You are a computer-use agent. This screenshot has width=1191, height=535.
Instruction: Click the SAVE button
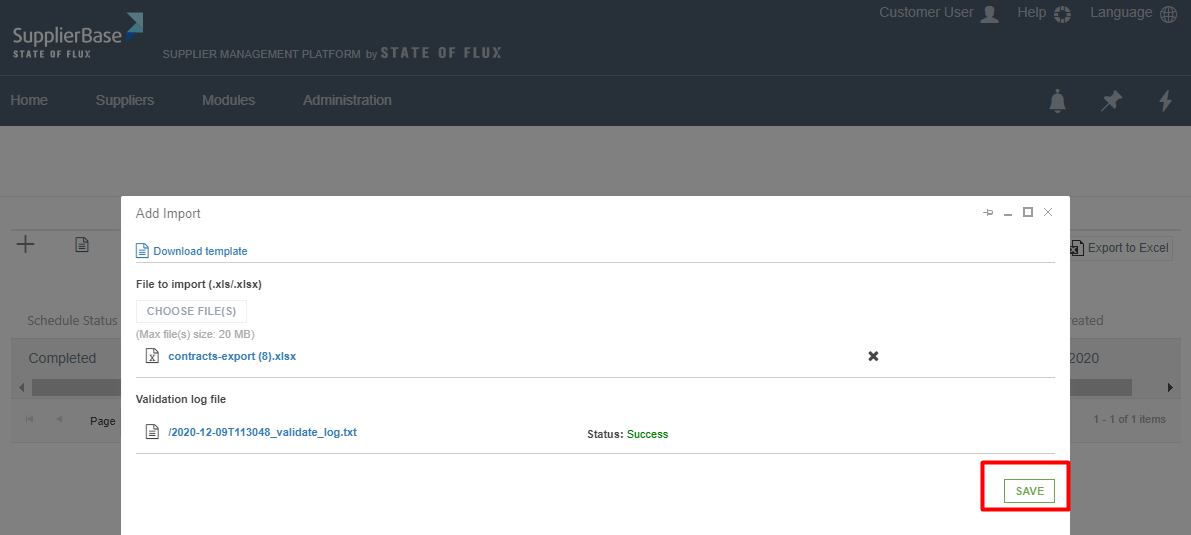(1029, 491)
